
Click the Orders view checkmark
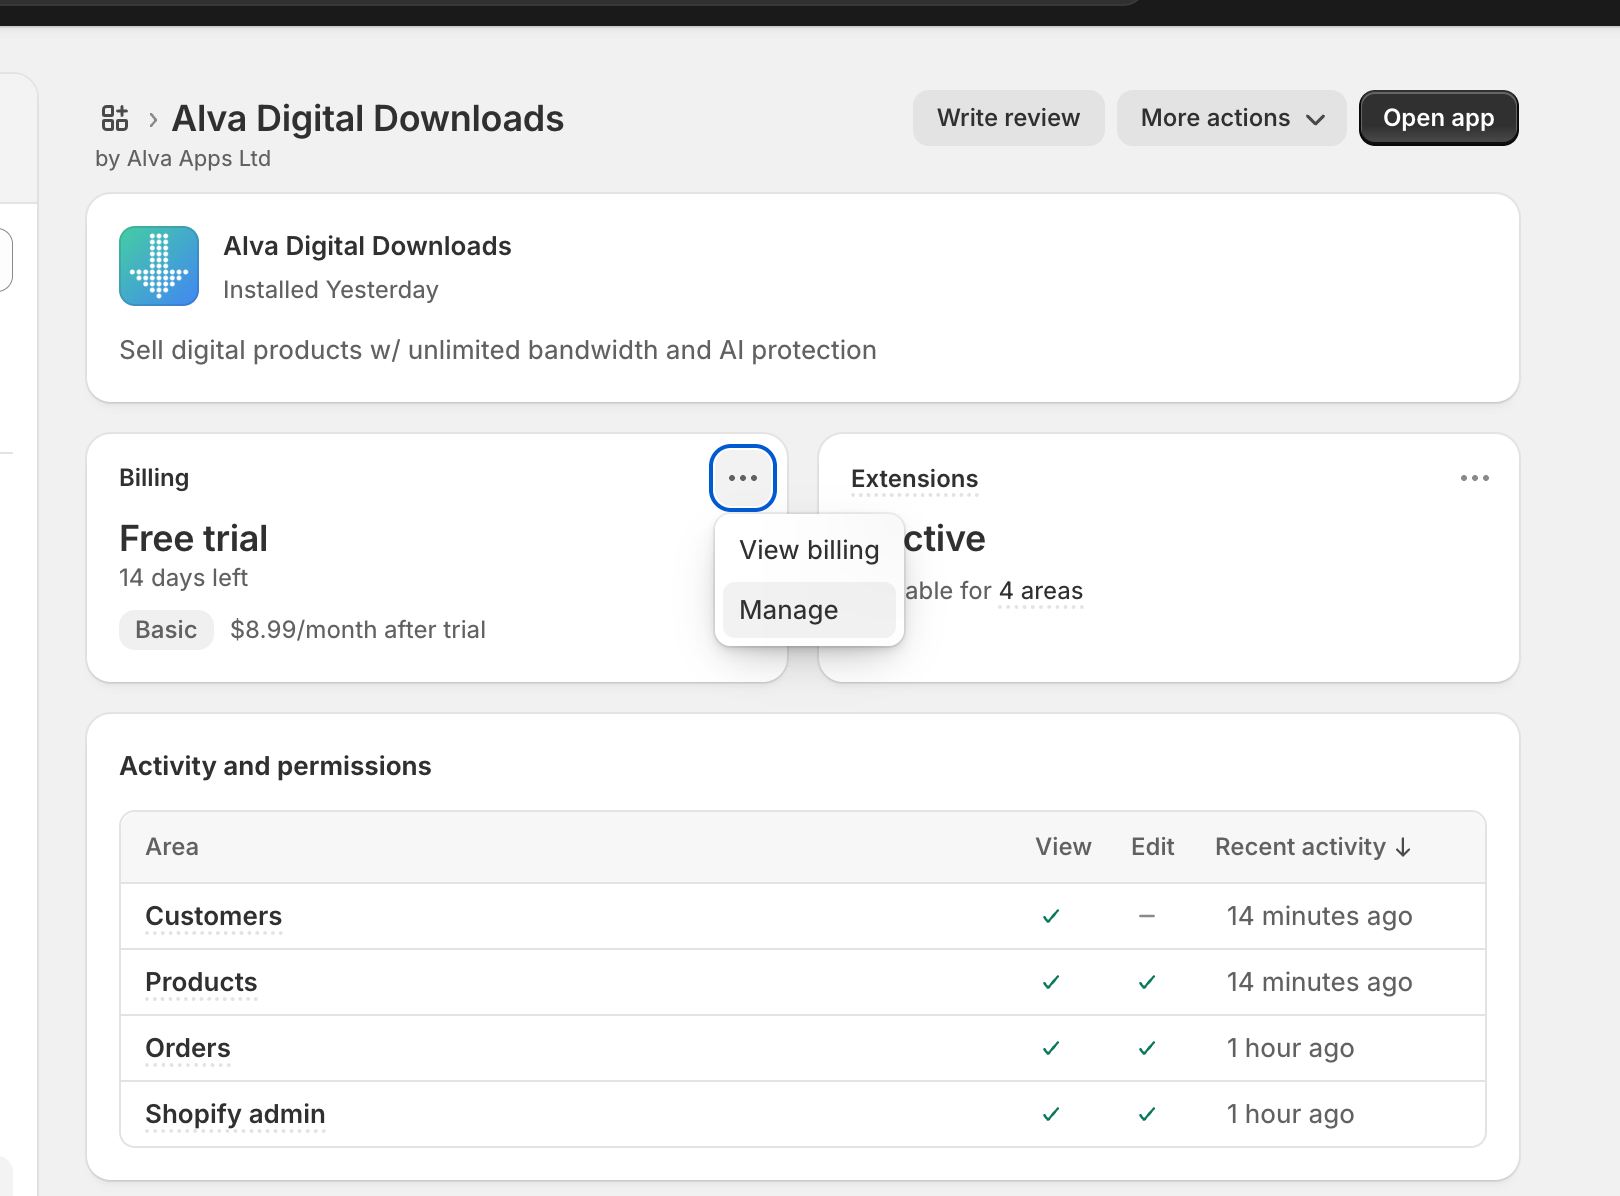1051,1048
